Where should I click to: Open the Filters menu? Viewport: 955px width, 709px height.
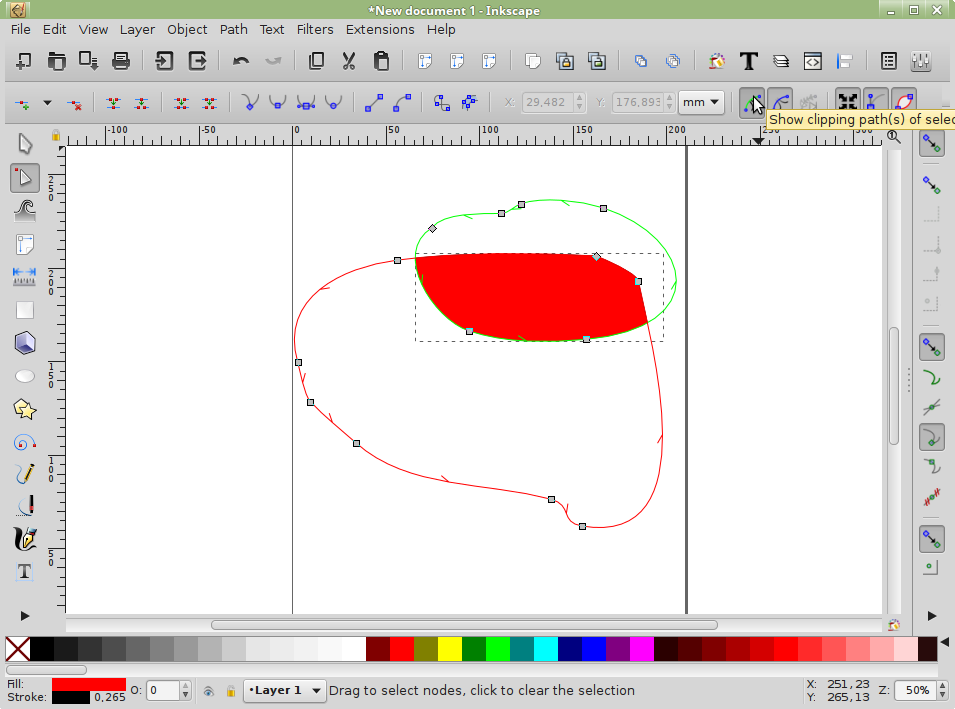coord(315,29)
